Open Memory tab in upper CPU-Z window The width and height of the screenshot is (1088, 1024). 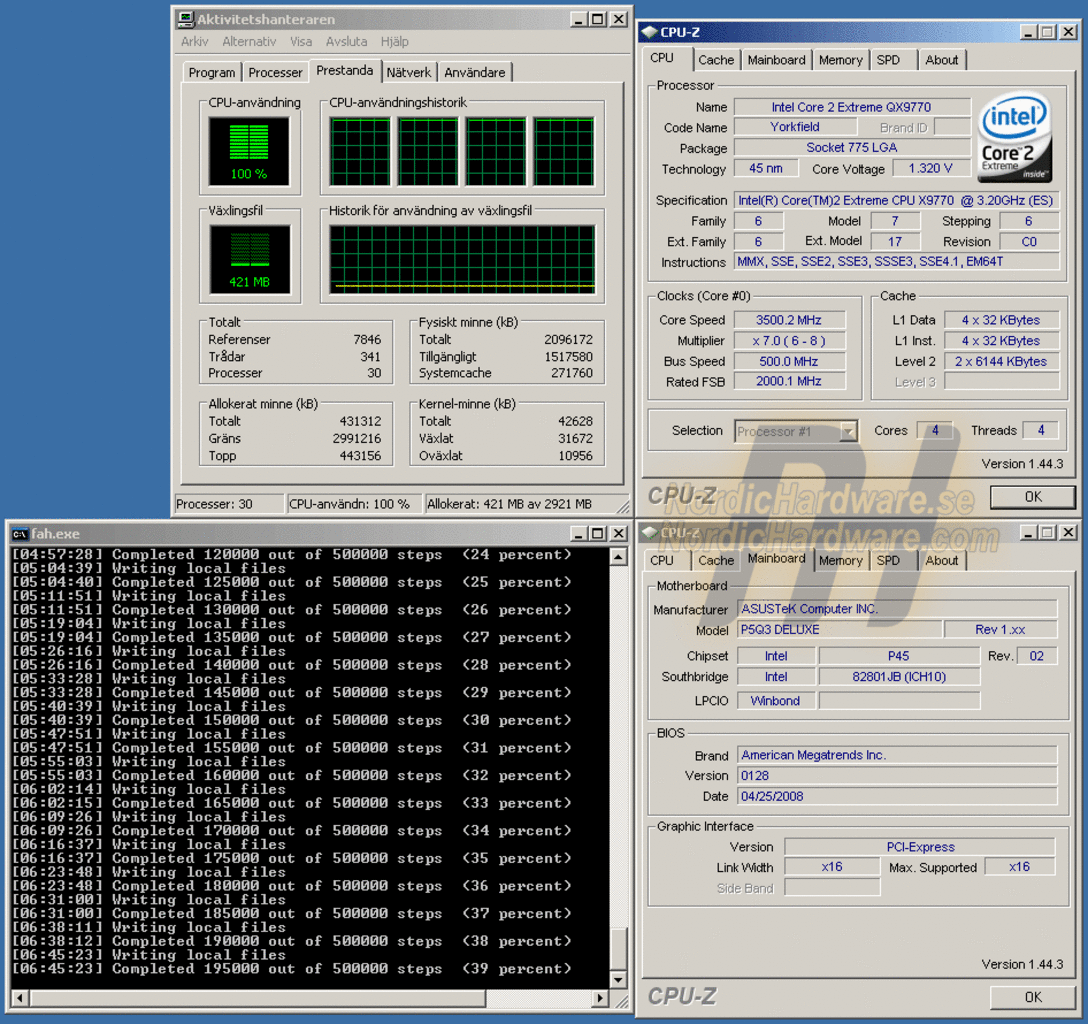pyautogui.click(x=840, y=60)
